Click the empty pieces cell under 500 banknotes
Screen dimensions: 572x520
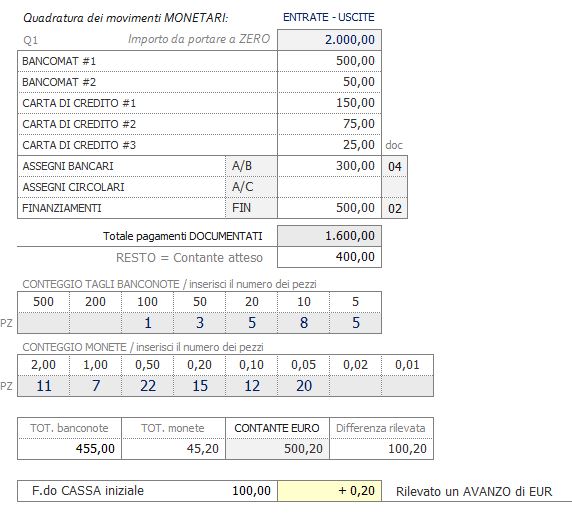[43, 323]
